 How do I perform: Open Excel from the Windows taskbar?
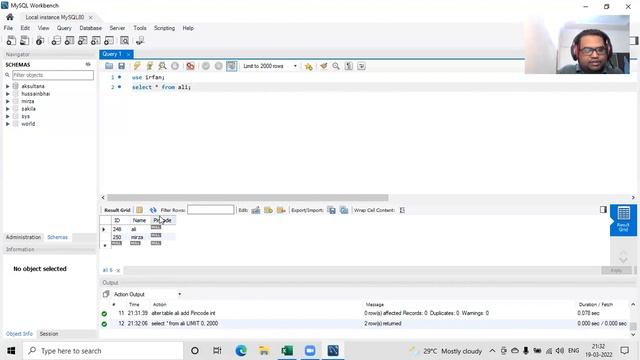(287, 351)
